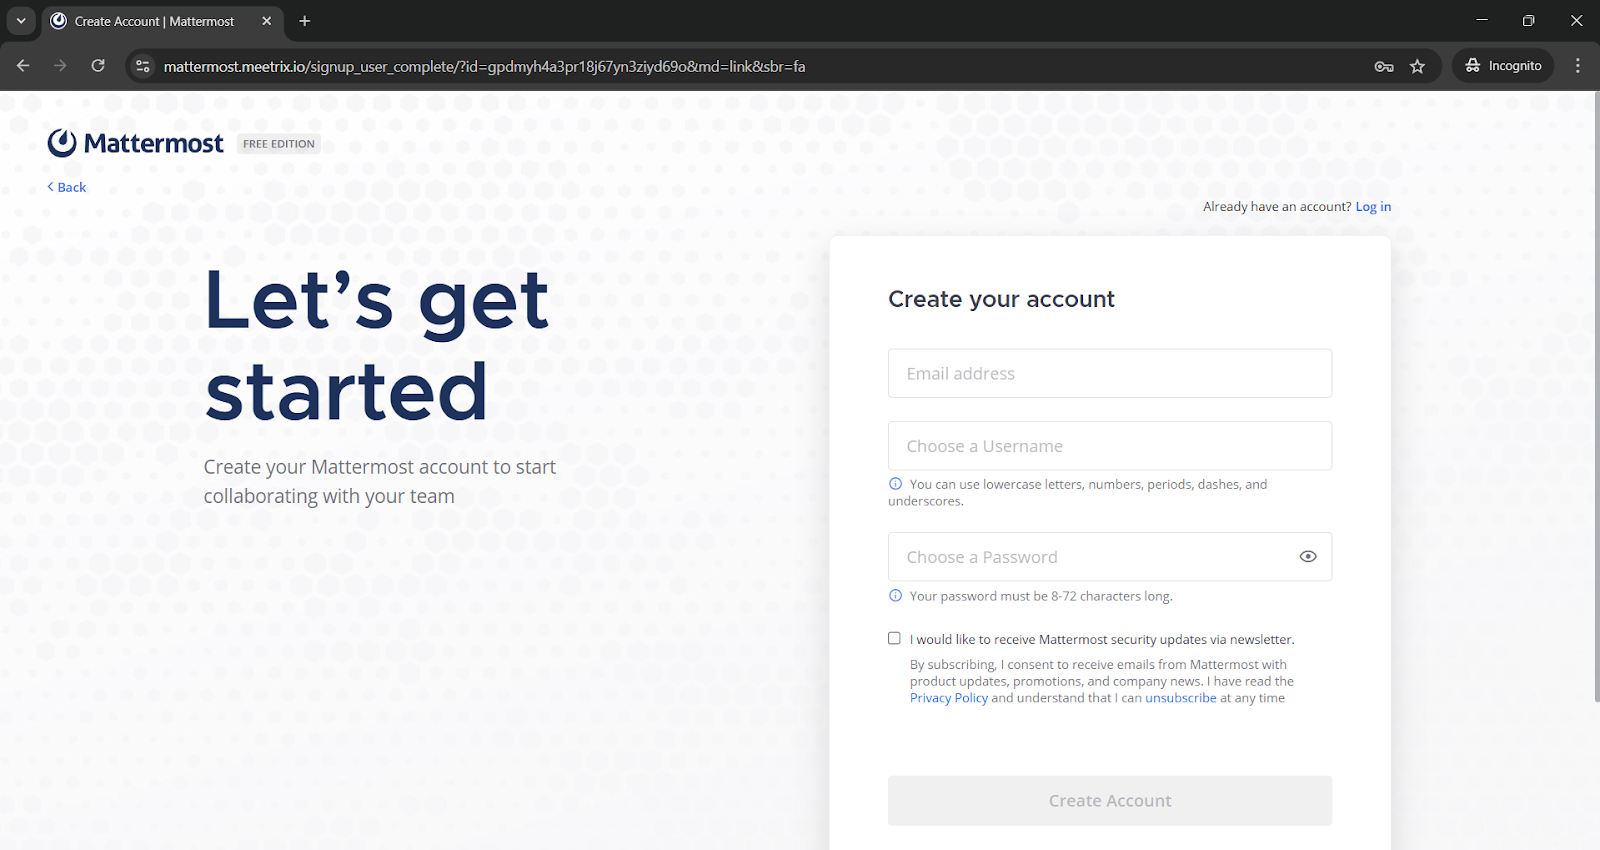Click the password length info icon

coord(893,595)
